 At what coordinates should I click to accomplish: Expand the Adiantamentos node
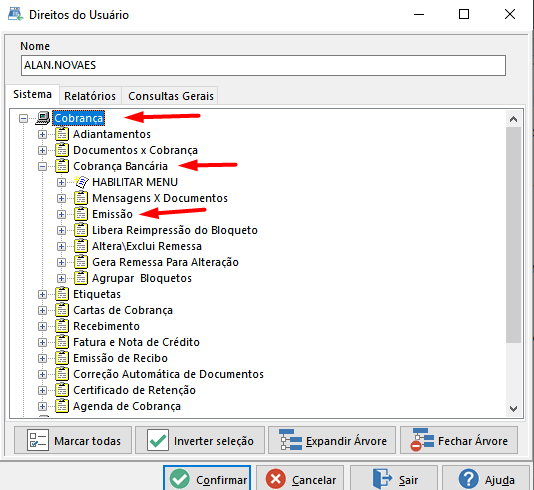(43, 135)
